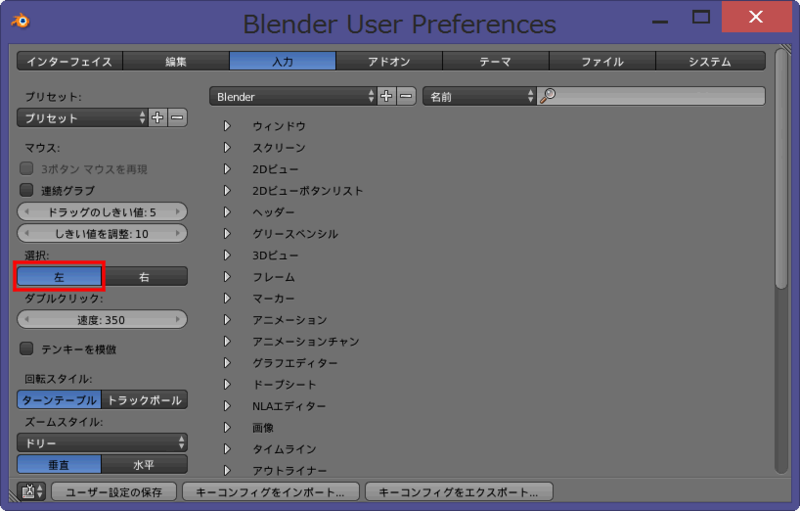
Task: Expand the スクリーン keymap section
Action: pos(227,147)
